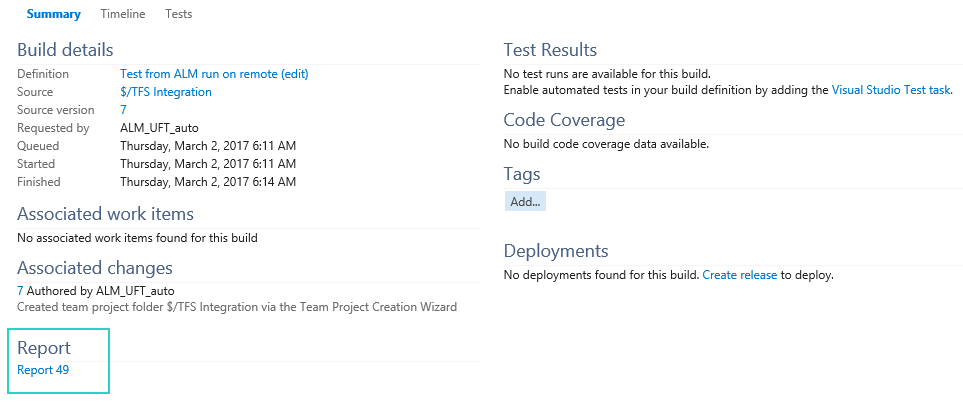The image size is (963, 408).
Task: Click the Add... tag button
Action: [525, 202]
